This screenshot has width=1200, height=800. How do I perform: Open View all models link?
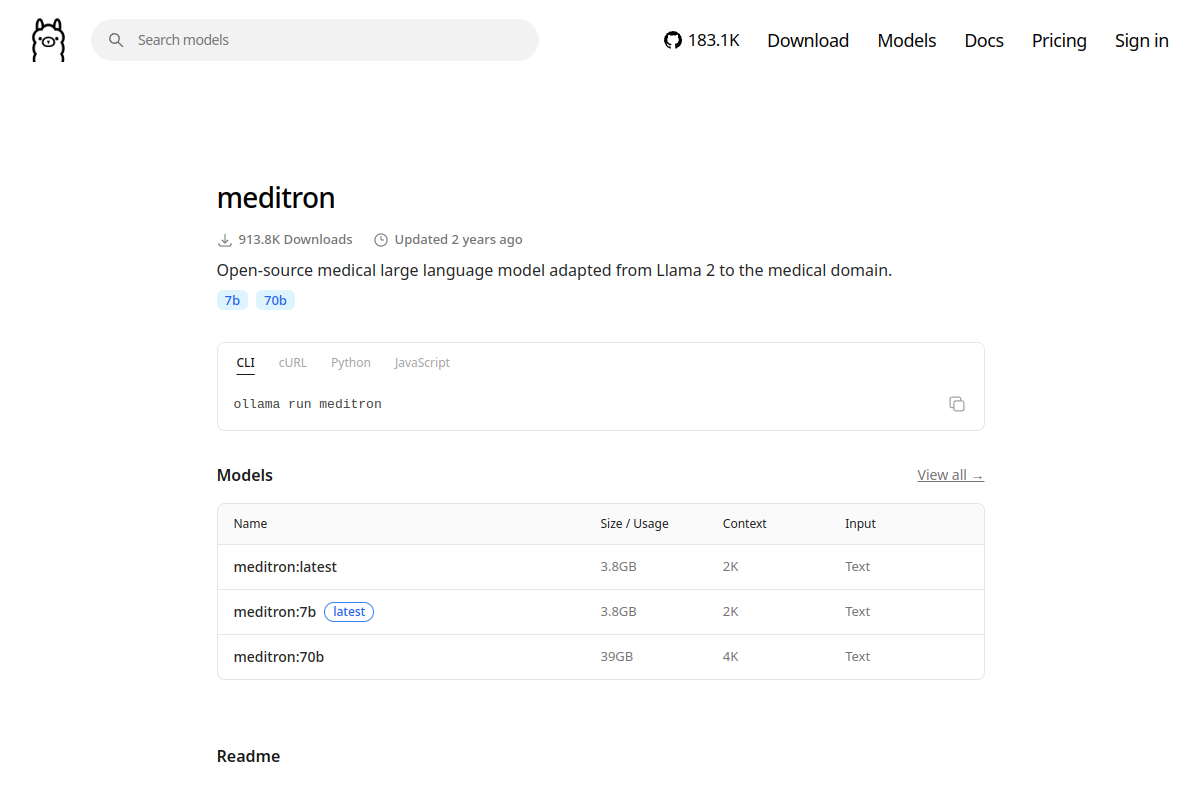[950, 475]
